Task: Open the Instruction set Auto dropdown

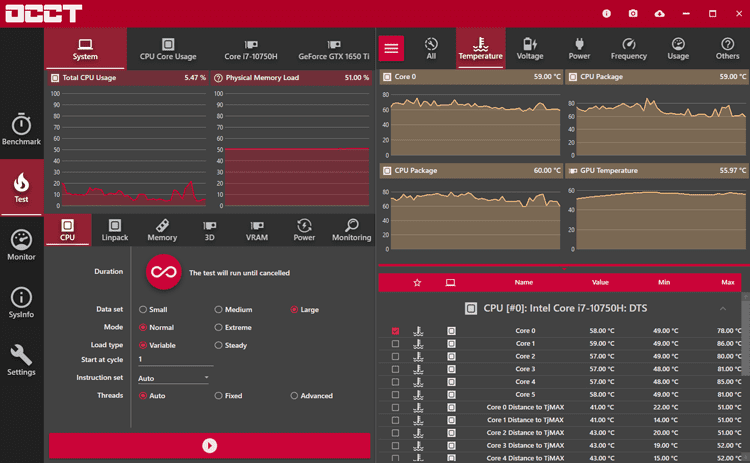Action: 174,378
